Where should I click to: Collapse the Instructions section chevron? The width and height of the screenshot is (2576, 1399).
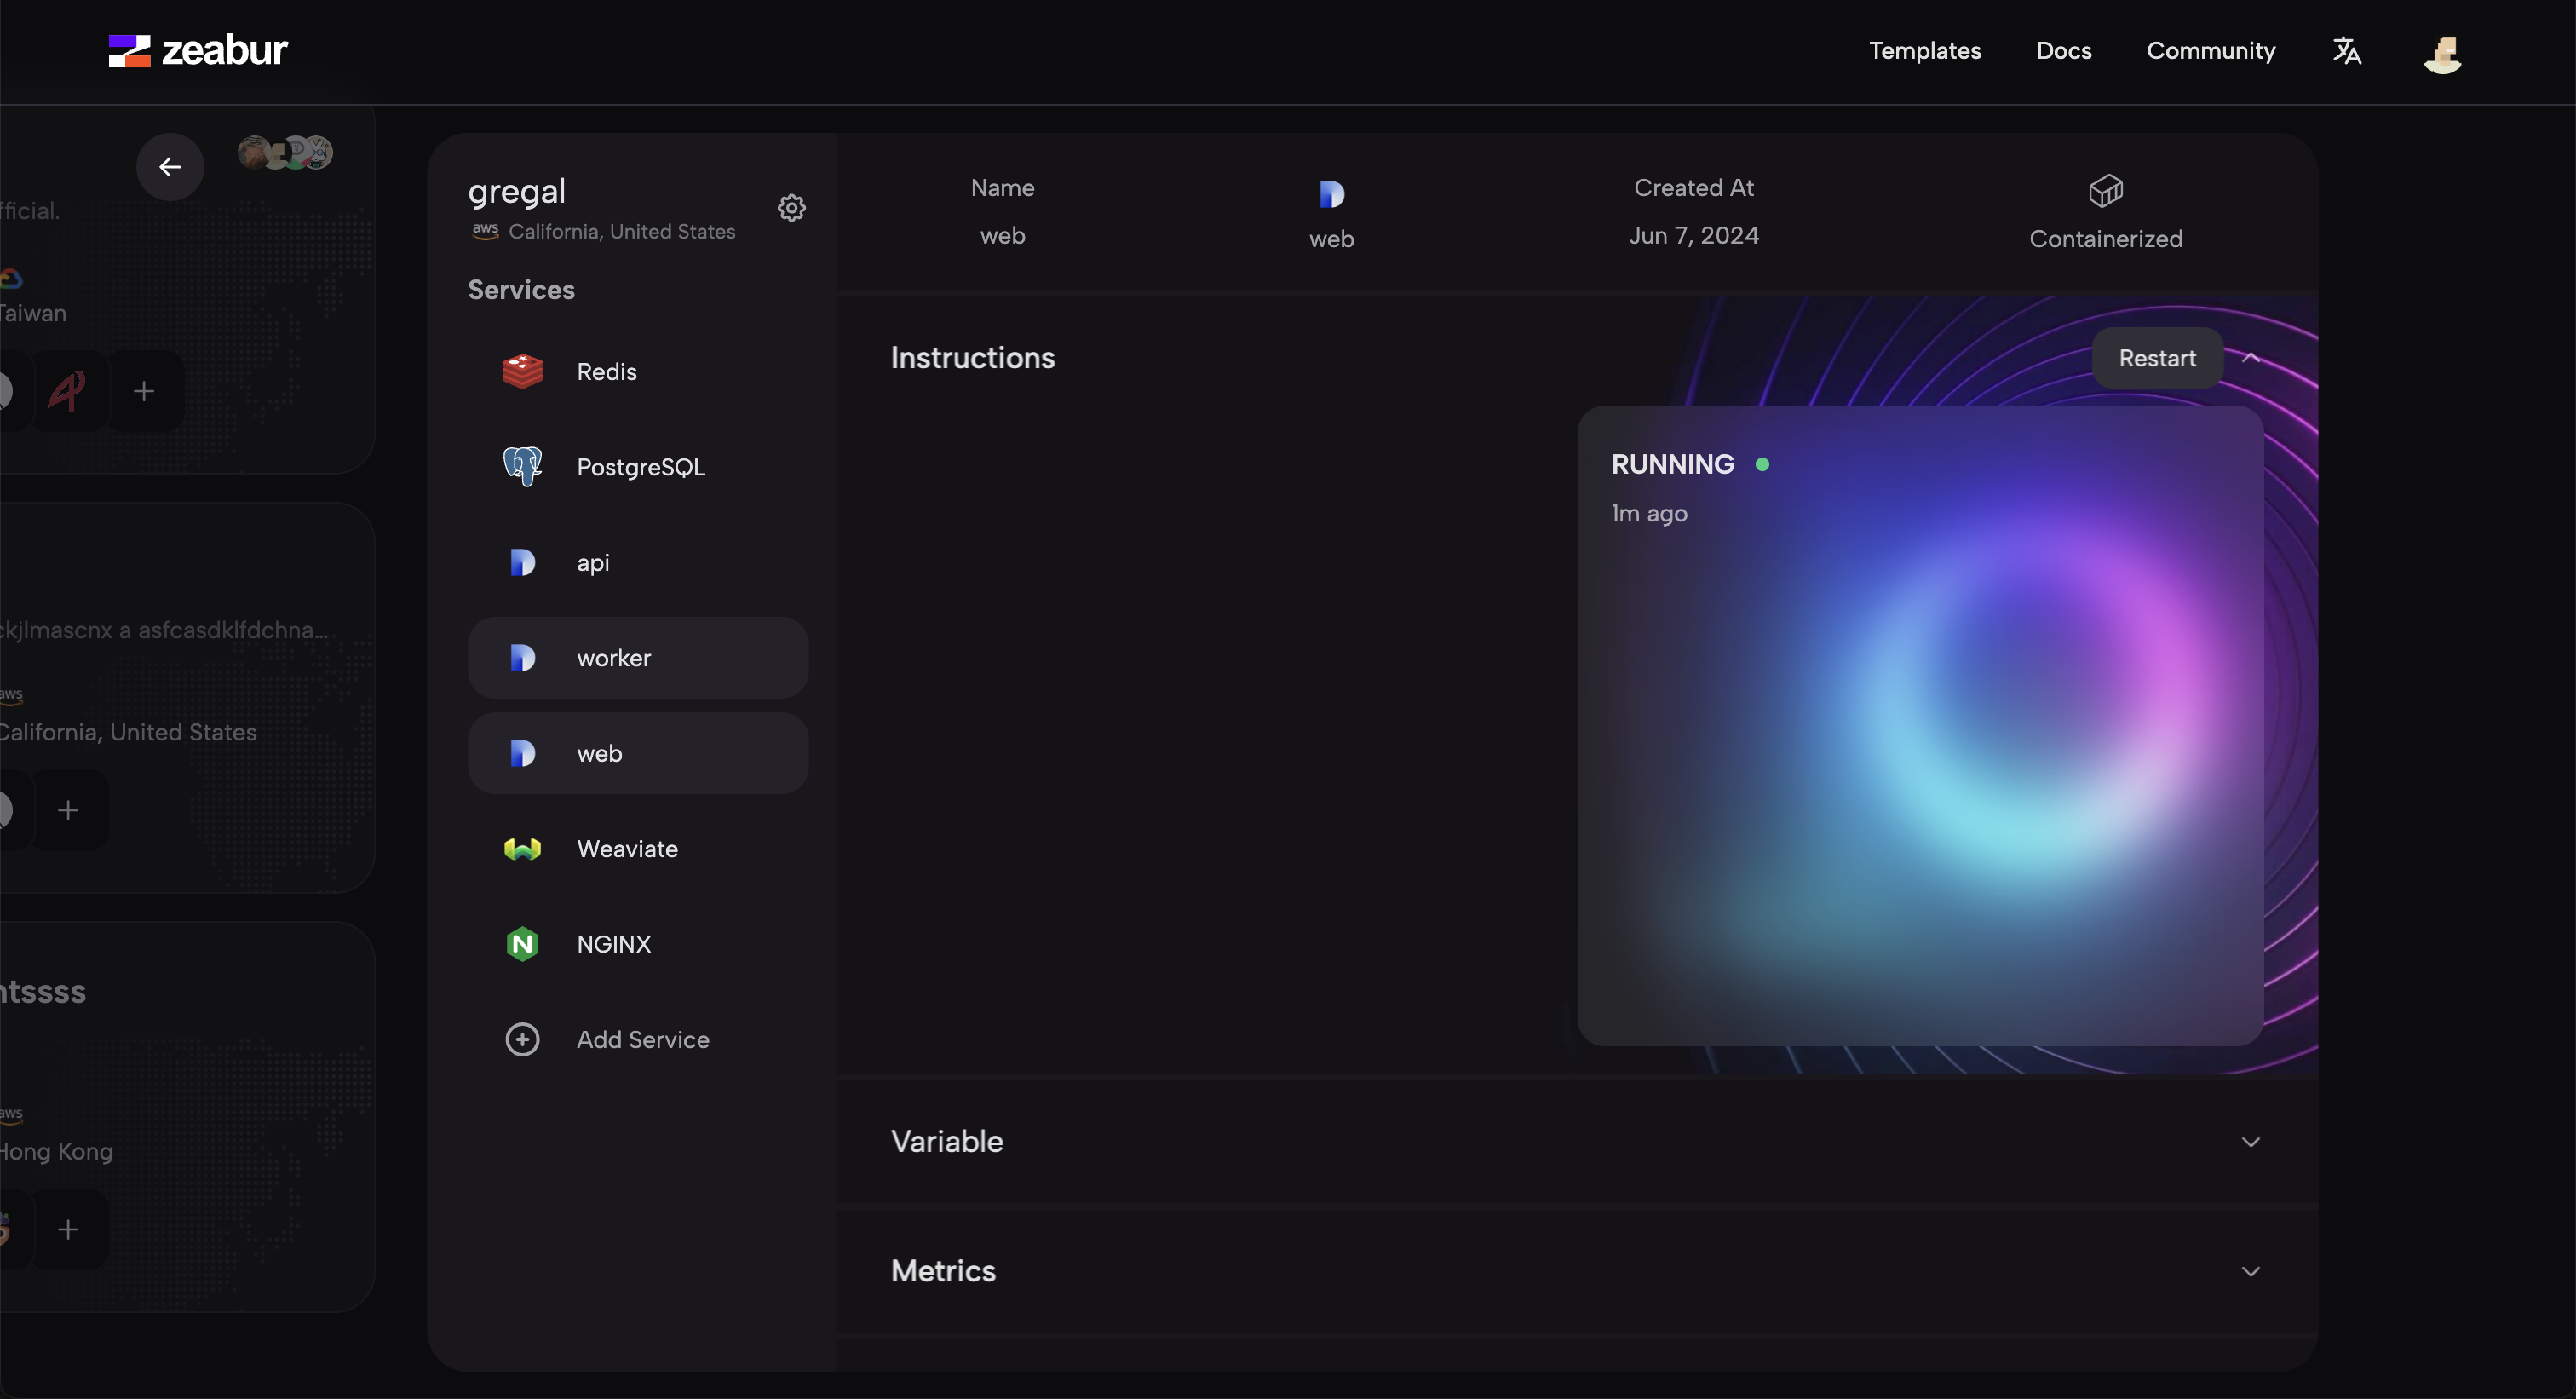(2250, 357)
